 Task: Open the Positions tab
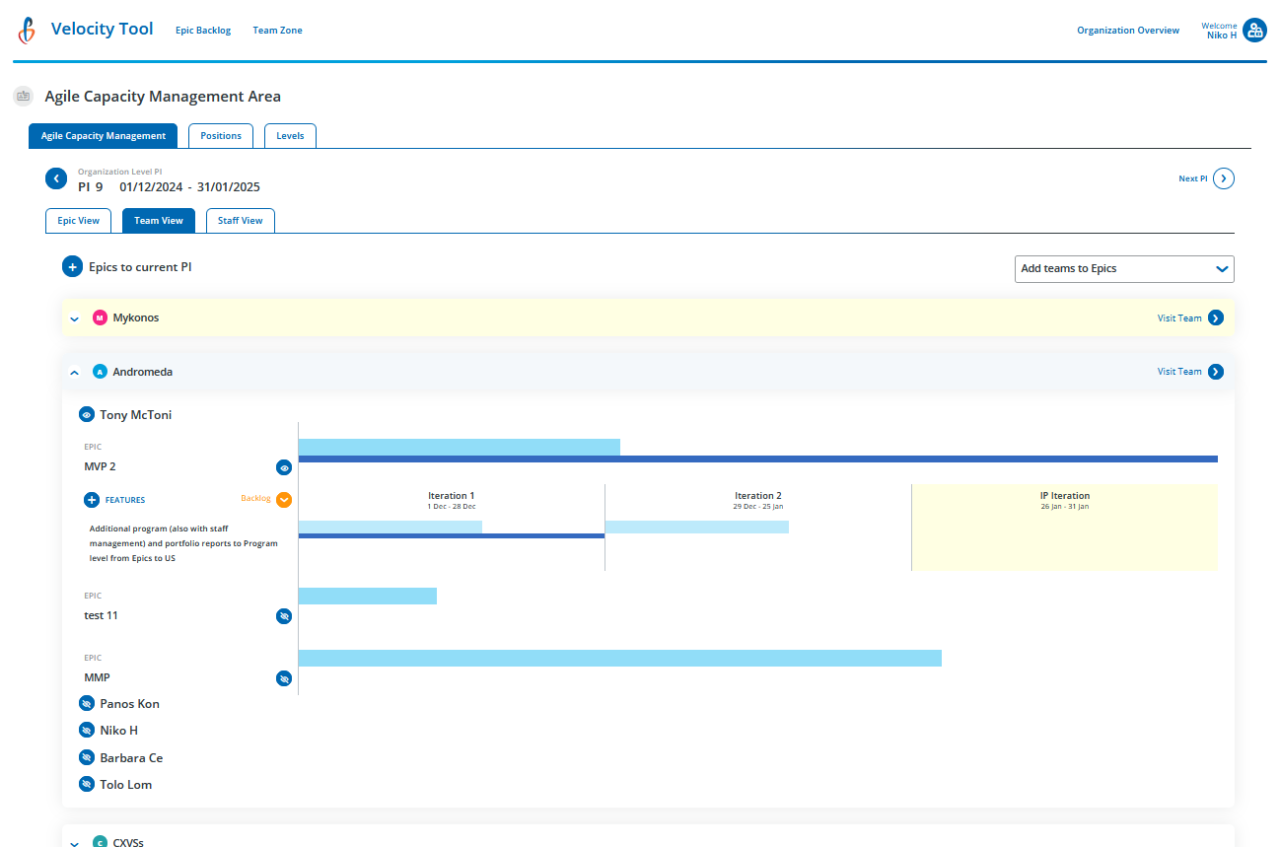(x=221, y=136)
